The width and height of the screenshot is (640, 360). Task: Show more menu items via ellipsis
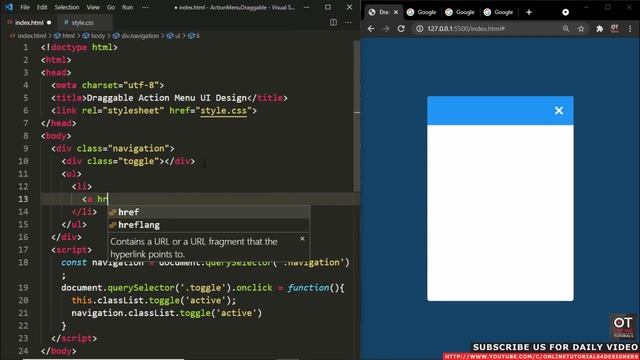145,7
